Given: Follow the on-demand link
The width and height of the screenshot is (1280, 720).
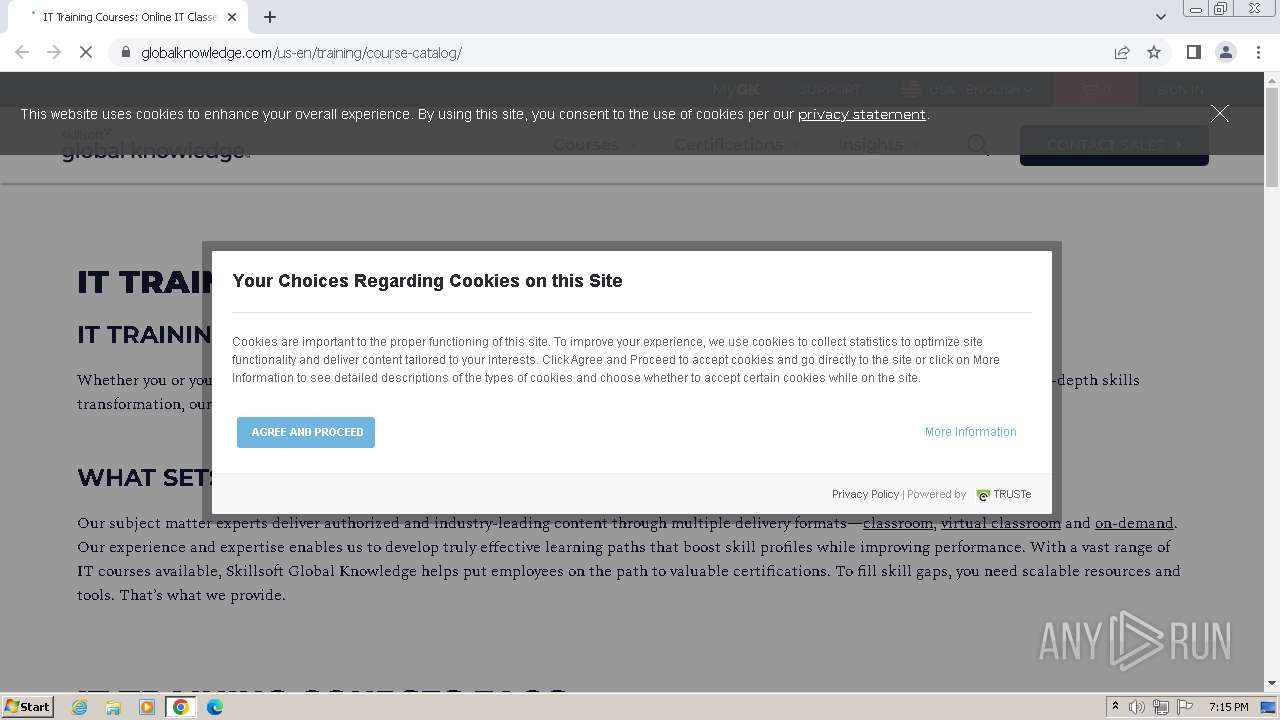Looking at the screenshot, I should pyautogui.click(x=1134, y=523).
